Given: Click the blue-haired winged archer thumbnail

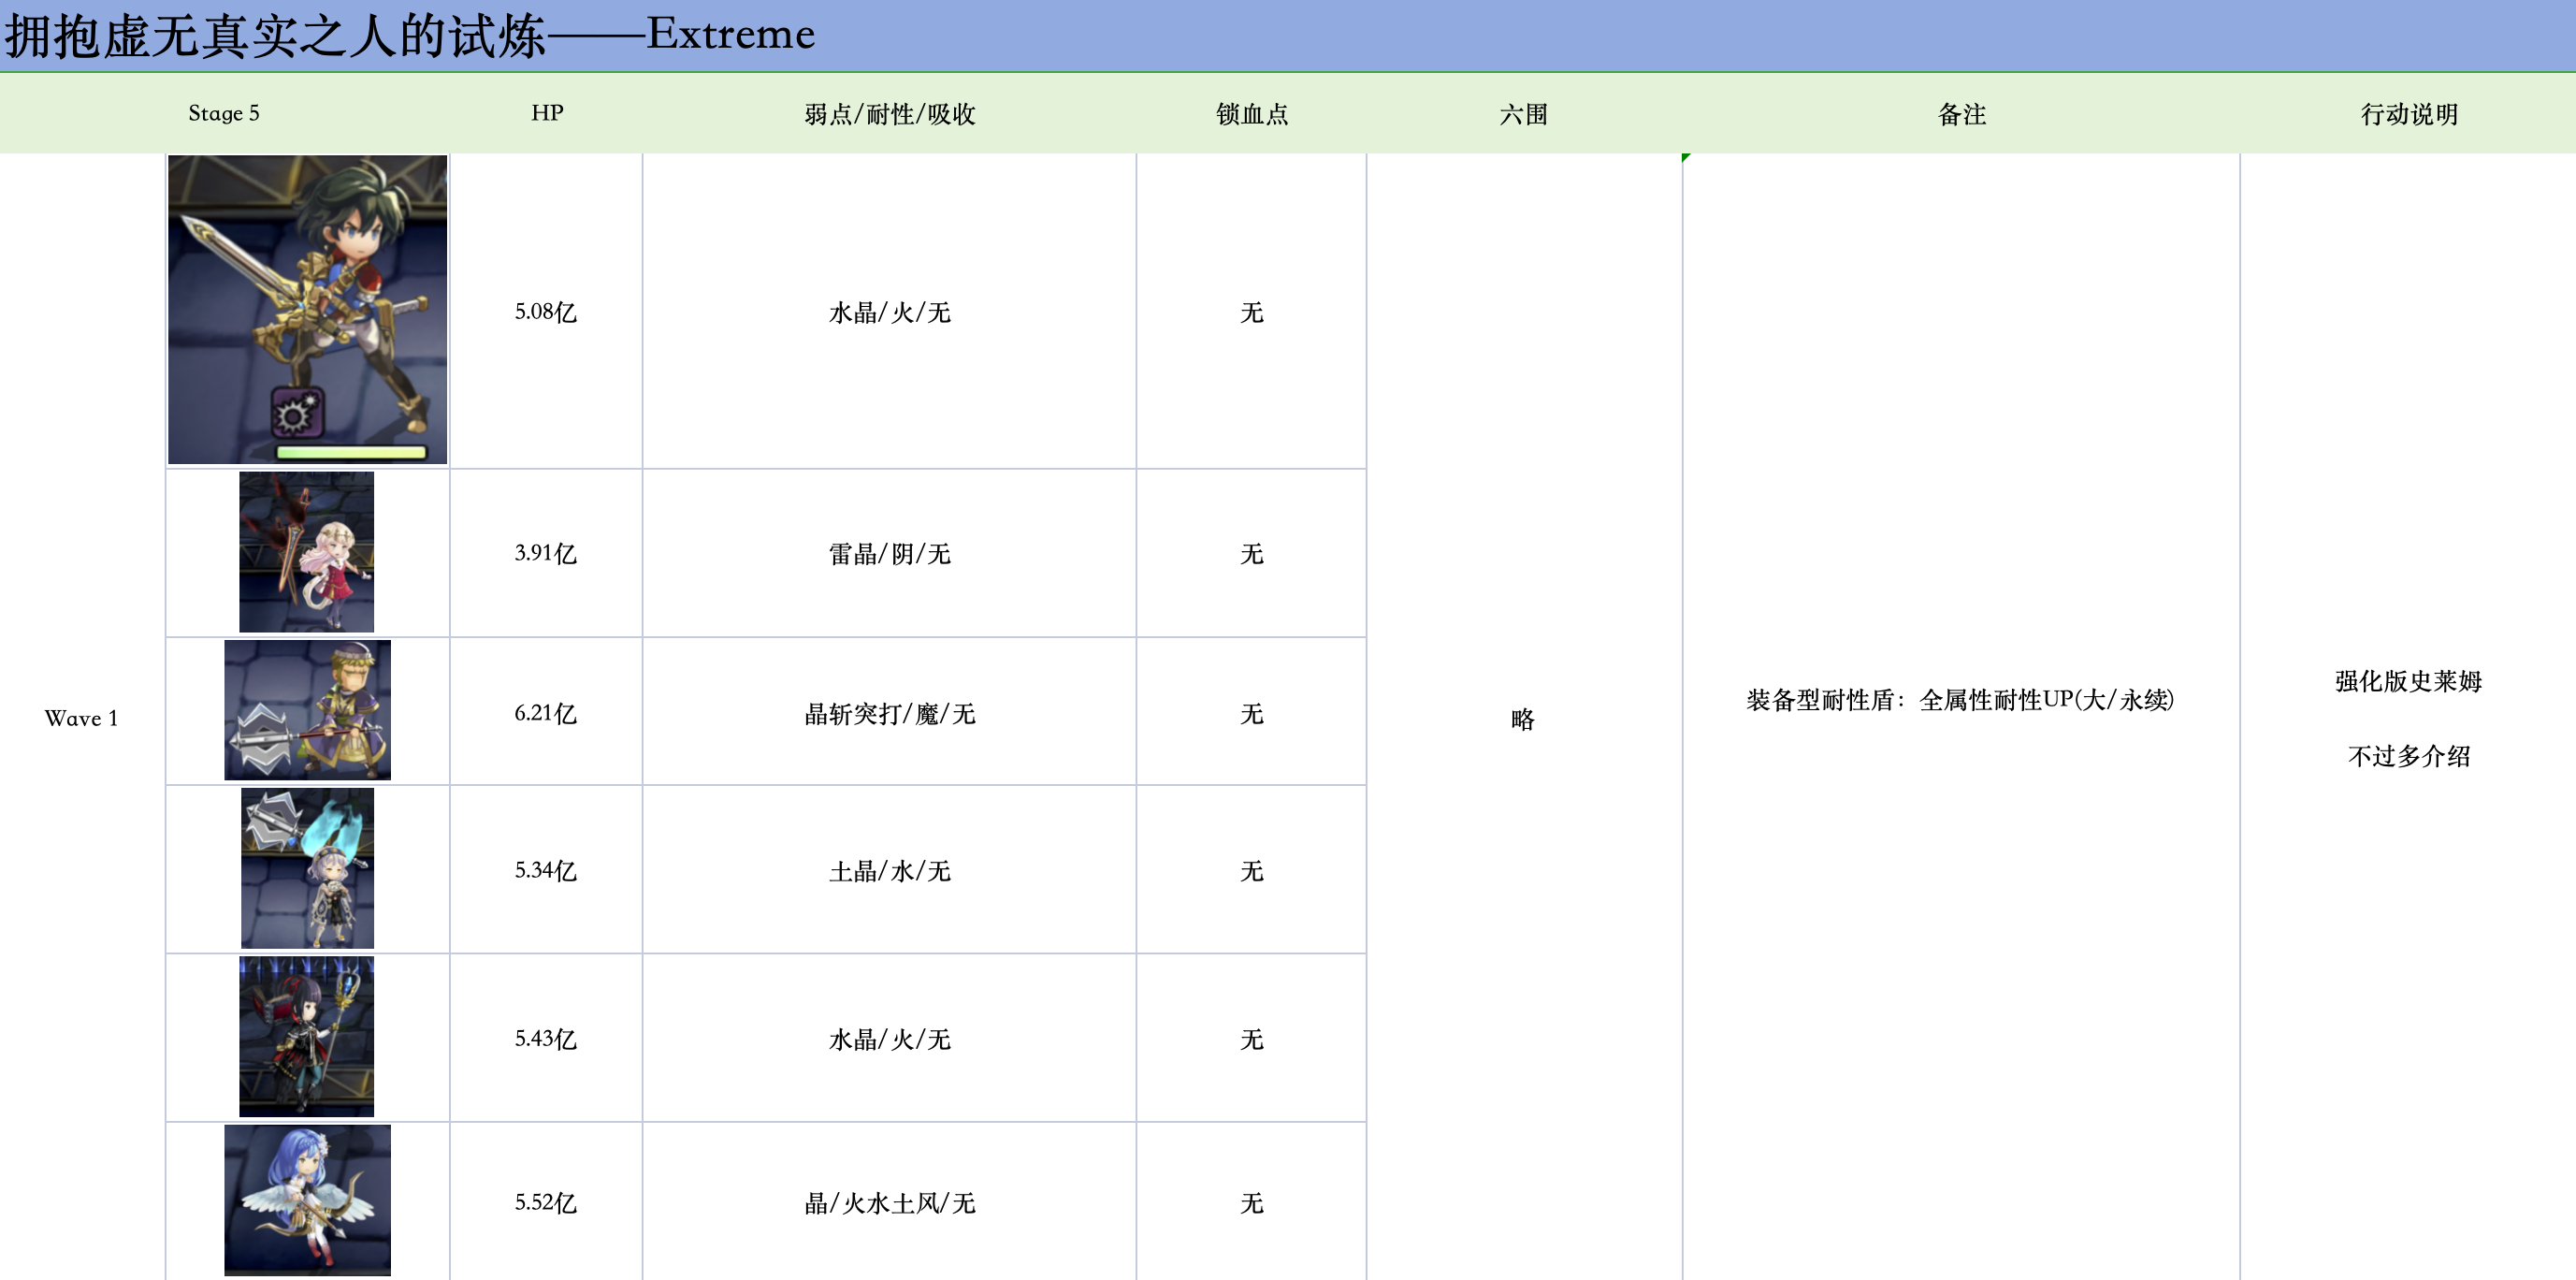Looking at the screenshot, I should (307, 1200).
